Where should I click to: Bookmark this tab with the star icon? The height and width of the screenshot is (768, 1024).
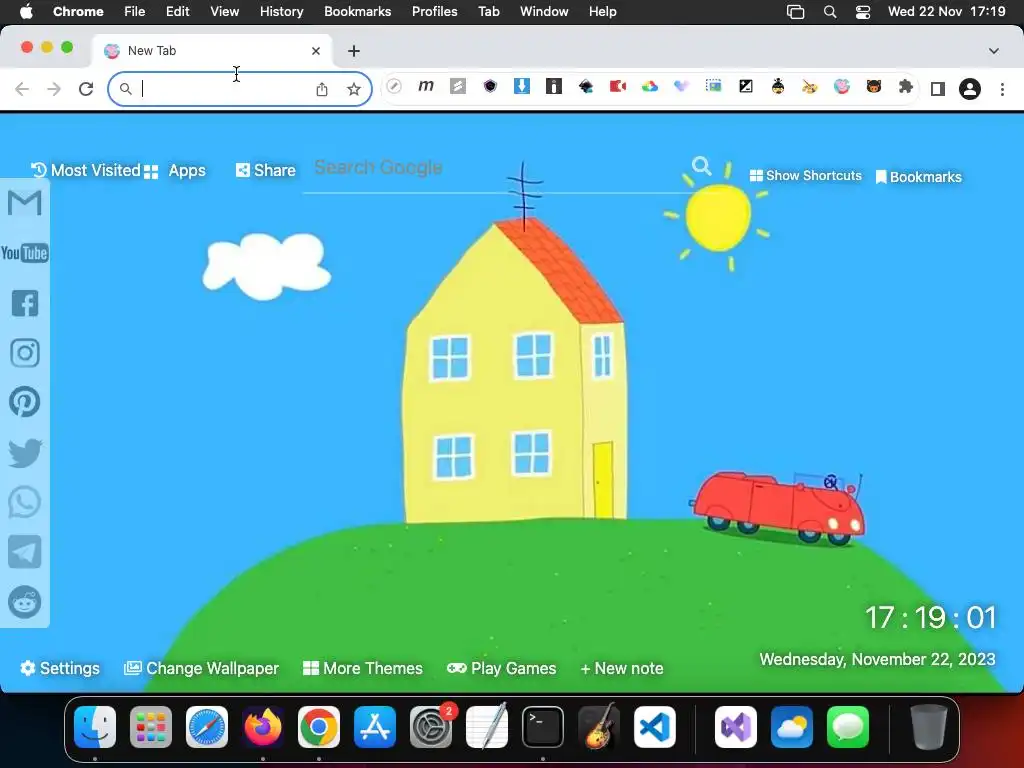354,89
